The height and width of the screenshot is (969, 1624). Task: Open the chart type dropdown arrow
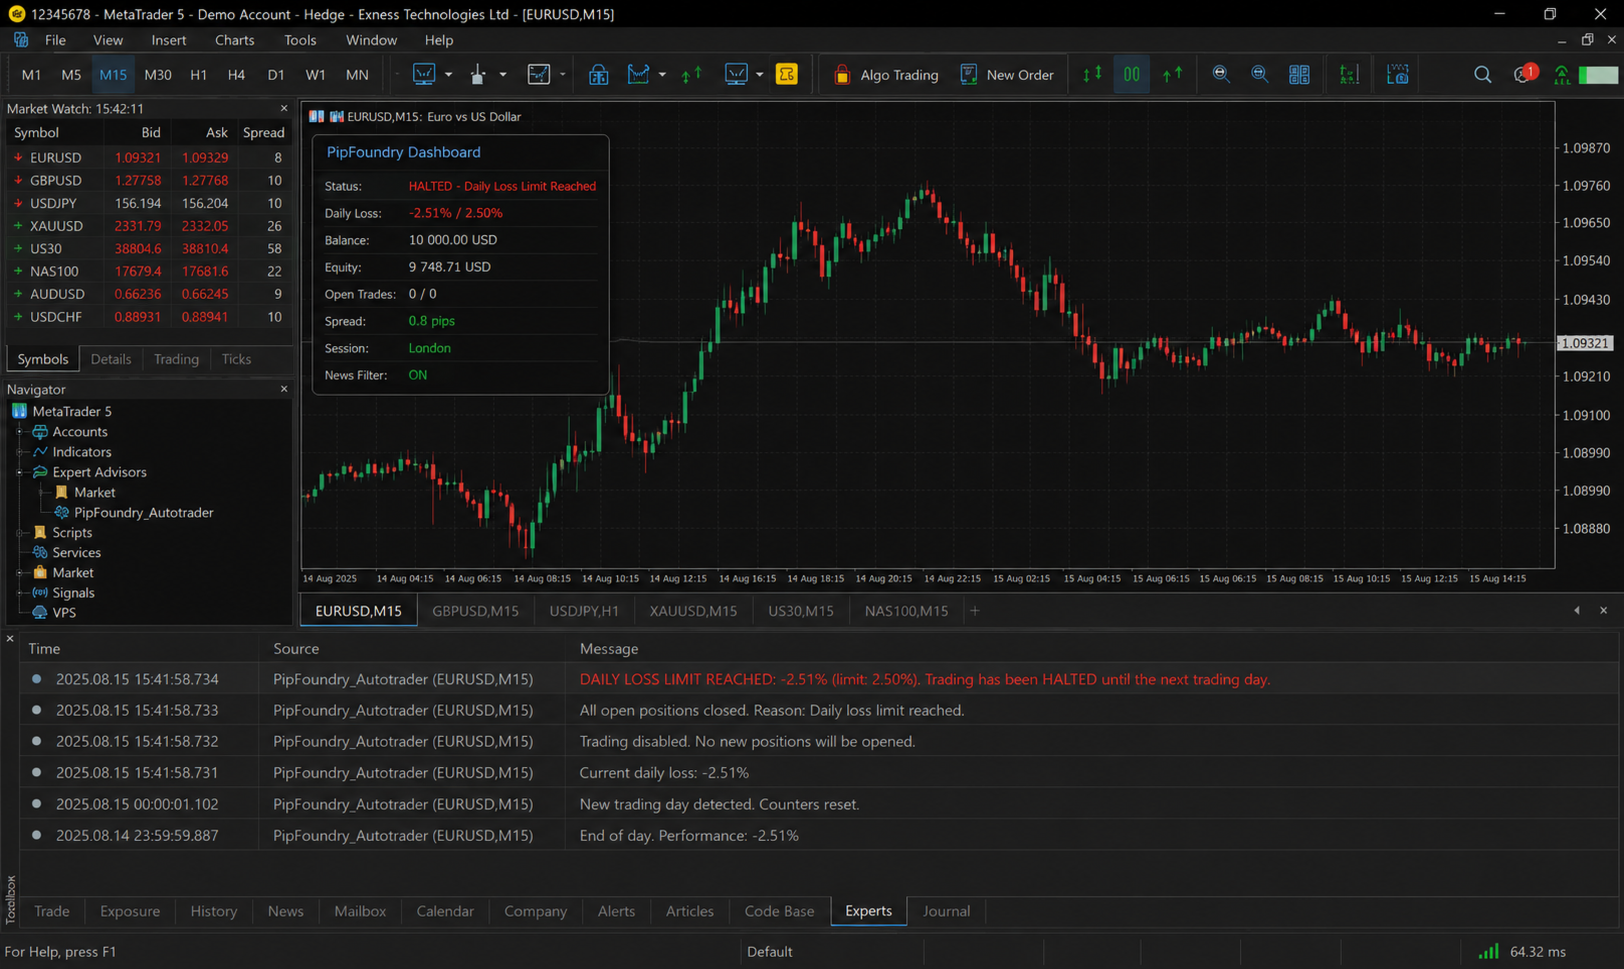click(x=503, y=75)
